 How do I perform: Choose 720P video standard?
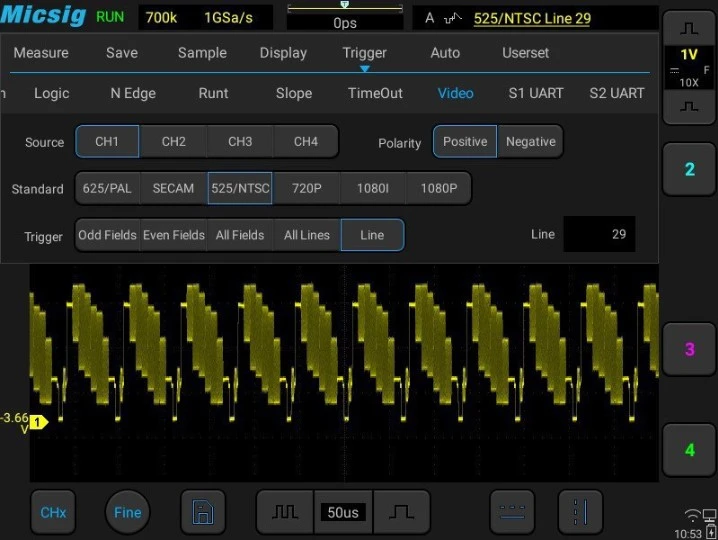(306, 188)
